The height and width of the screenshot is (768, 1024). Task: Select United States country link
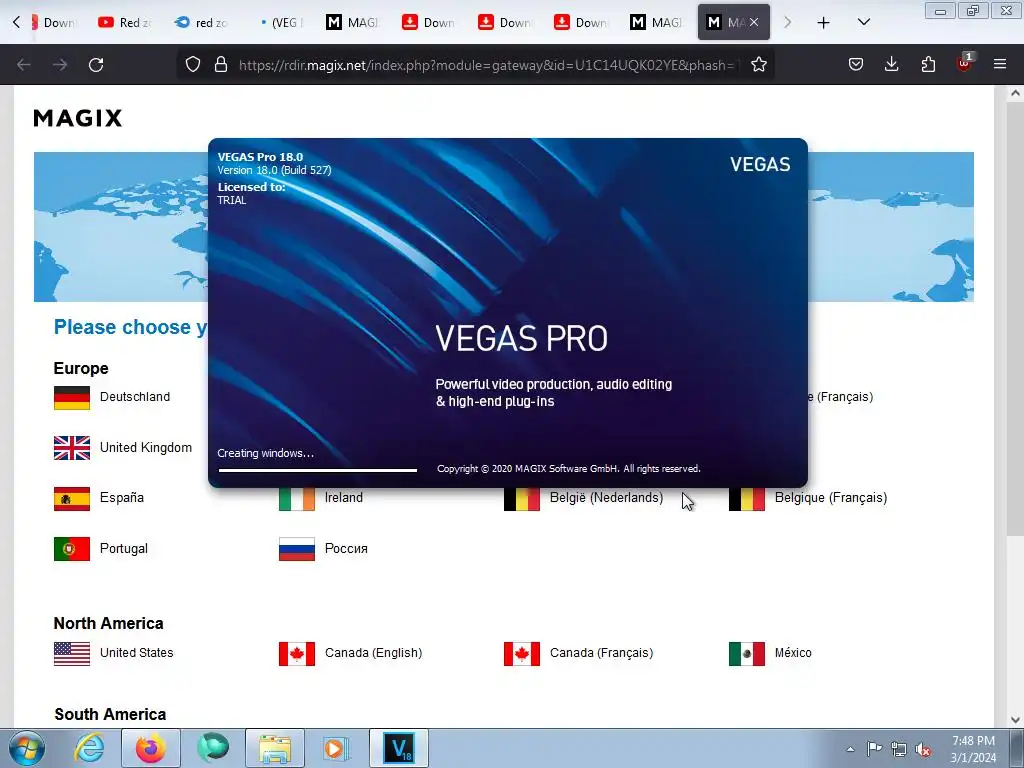[x=136, y=653]
